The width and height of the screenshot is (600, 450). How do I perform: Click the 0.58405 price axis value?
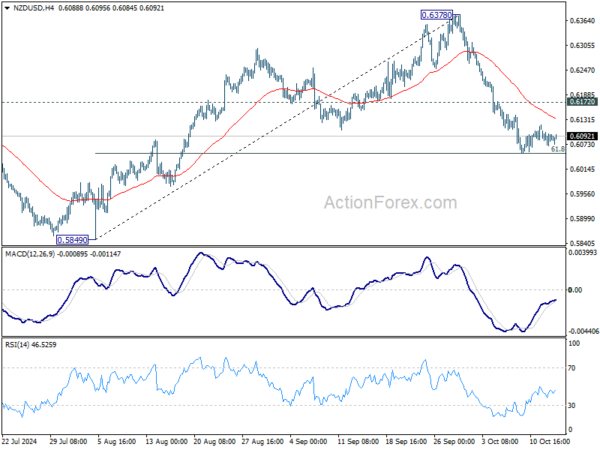(x=583, y=243)
